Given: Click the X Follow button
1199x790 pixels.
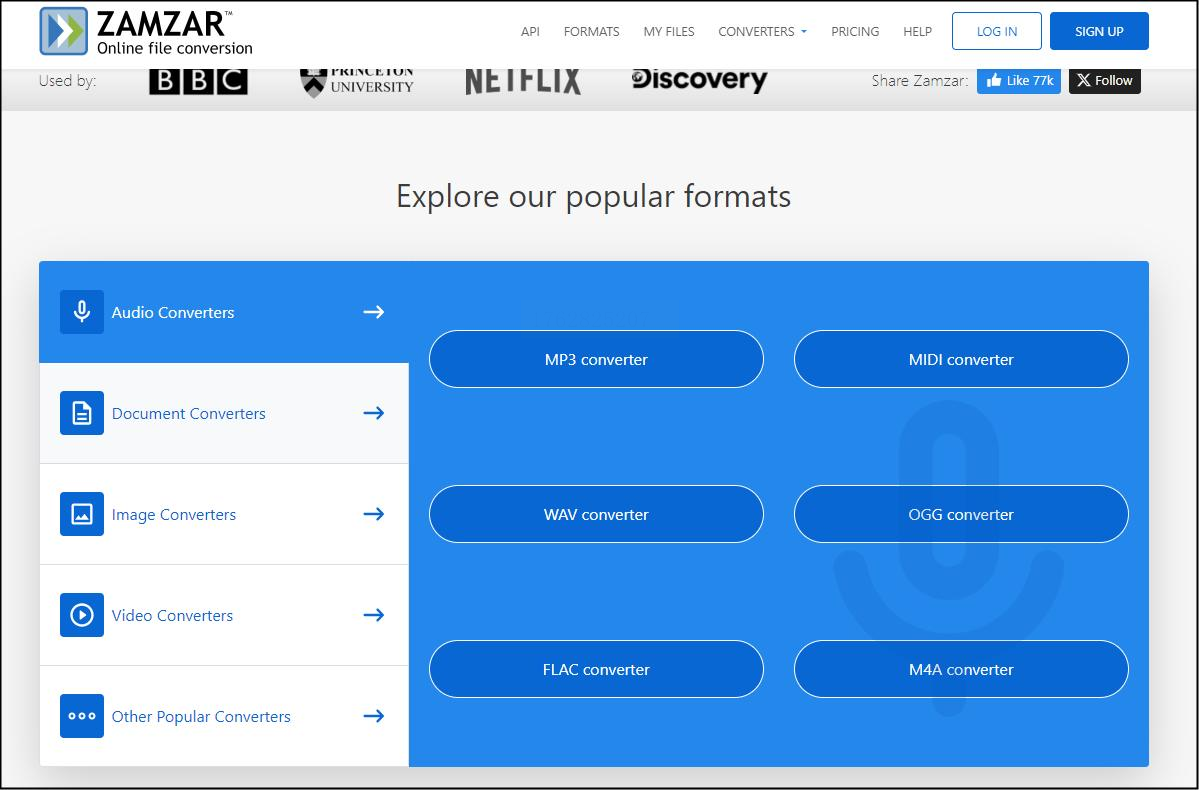Looking at the screenshot, I should pyautogui.click(x=1104, y=80).
